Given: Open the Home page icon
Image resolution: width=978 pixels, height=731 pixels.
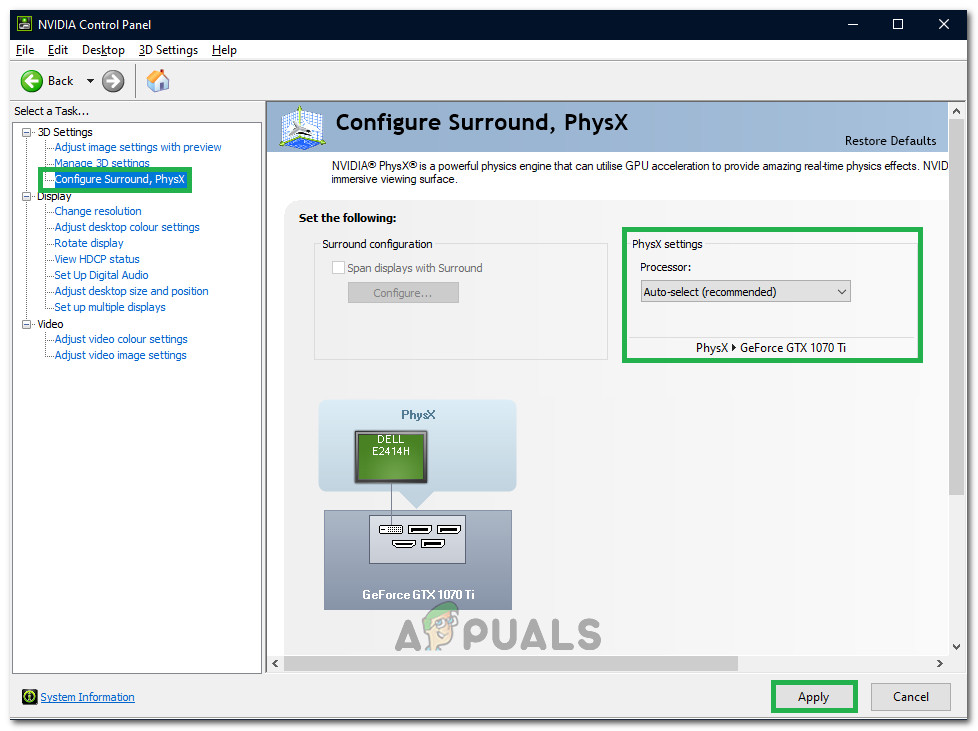Looking at the screenshot, I should pos(158,80).
